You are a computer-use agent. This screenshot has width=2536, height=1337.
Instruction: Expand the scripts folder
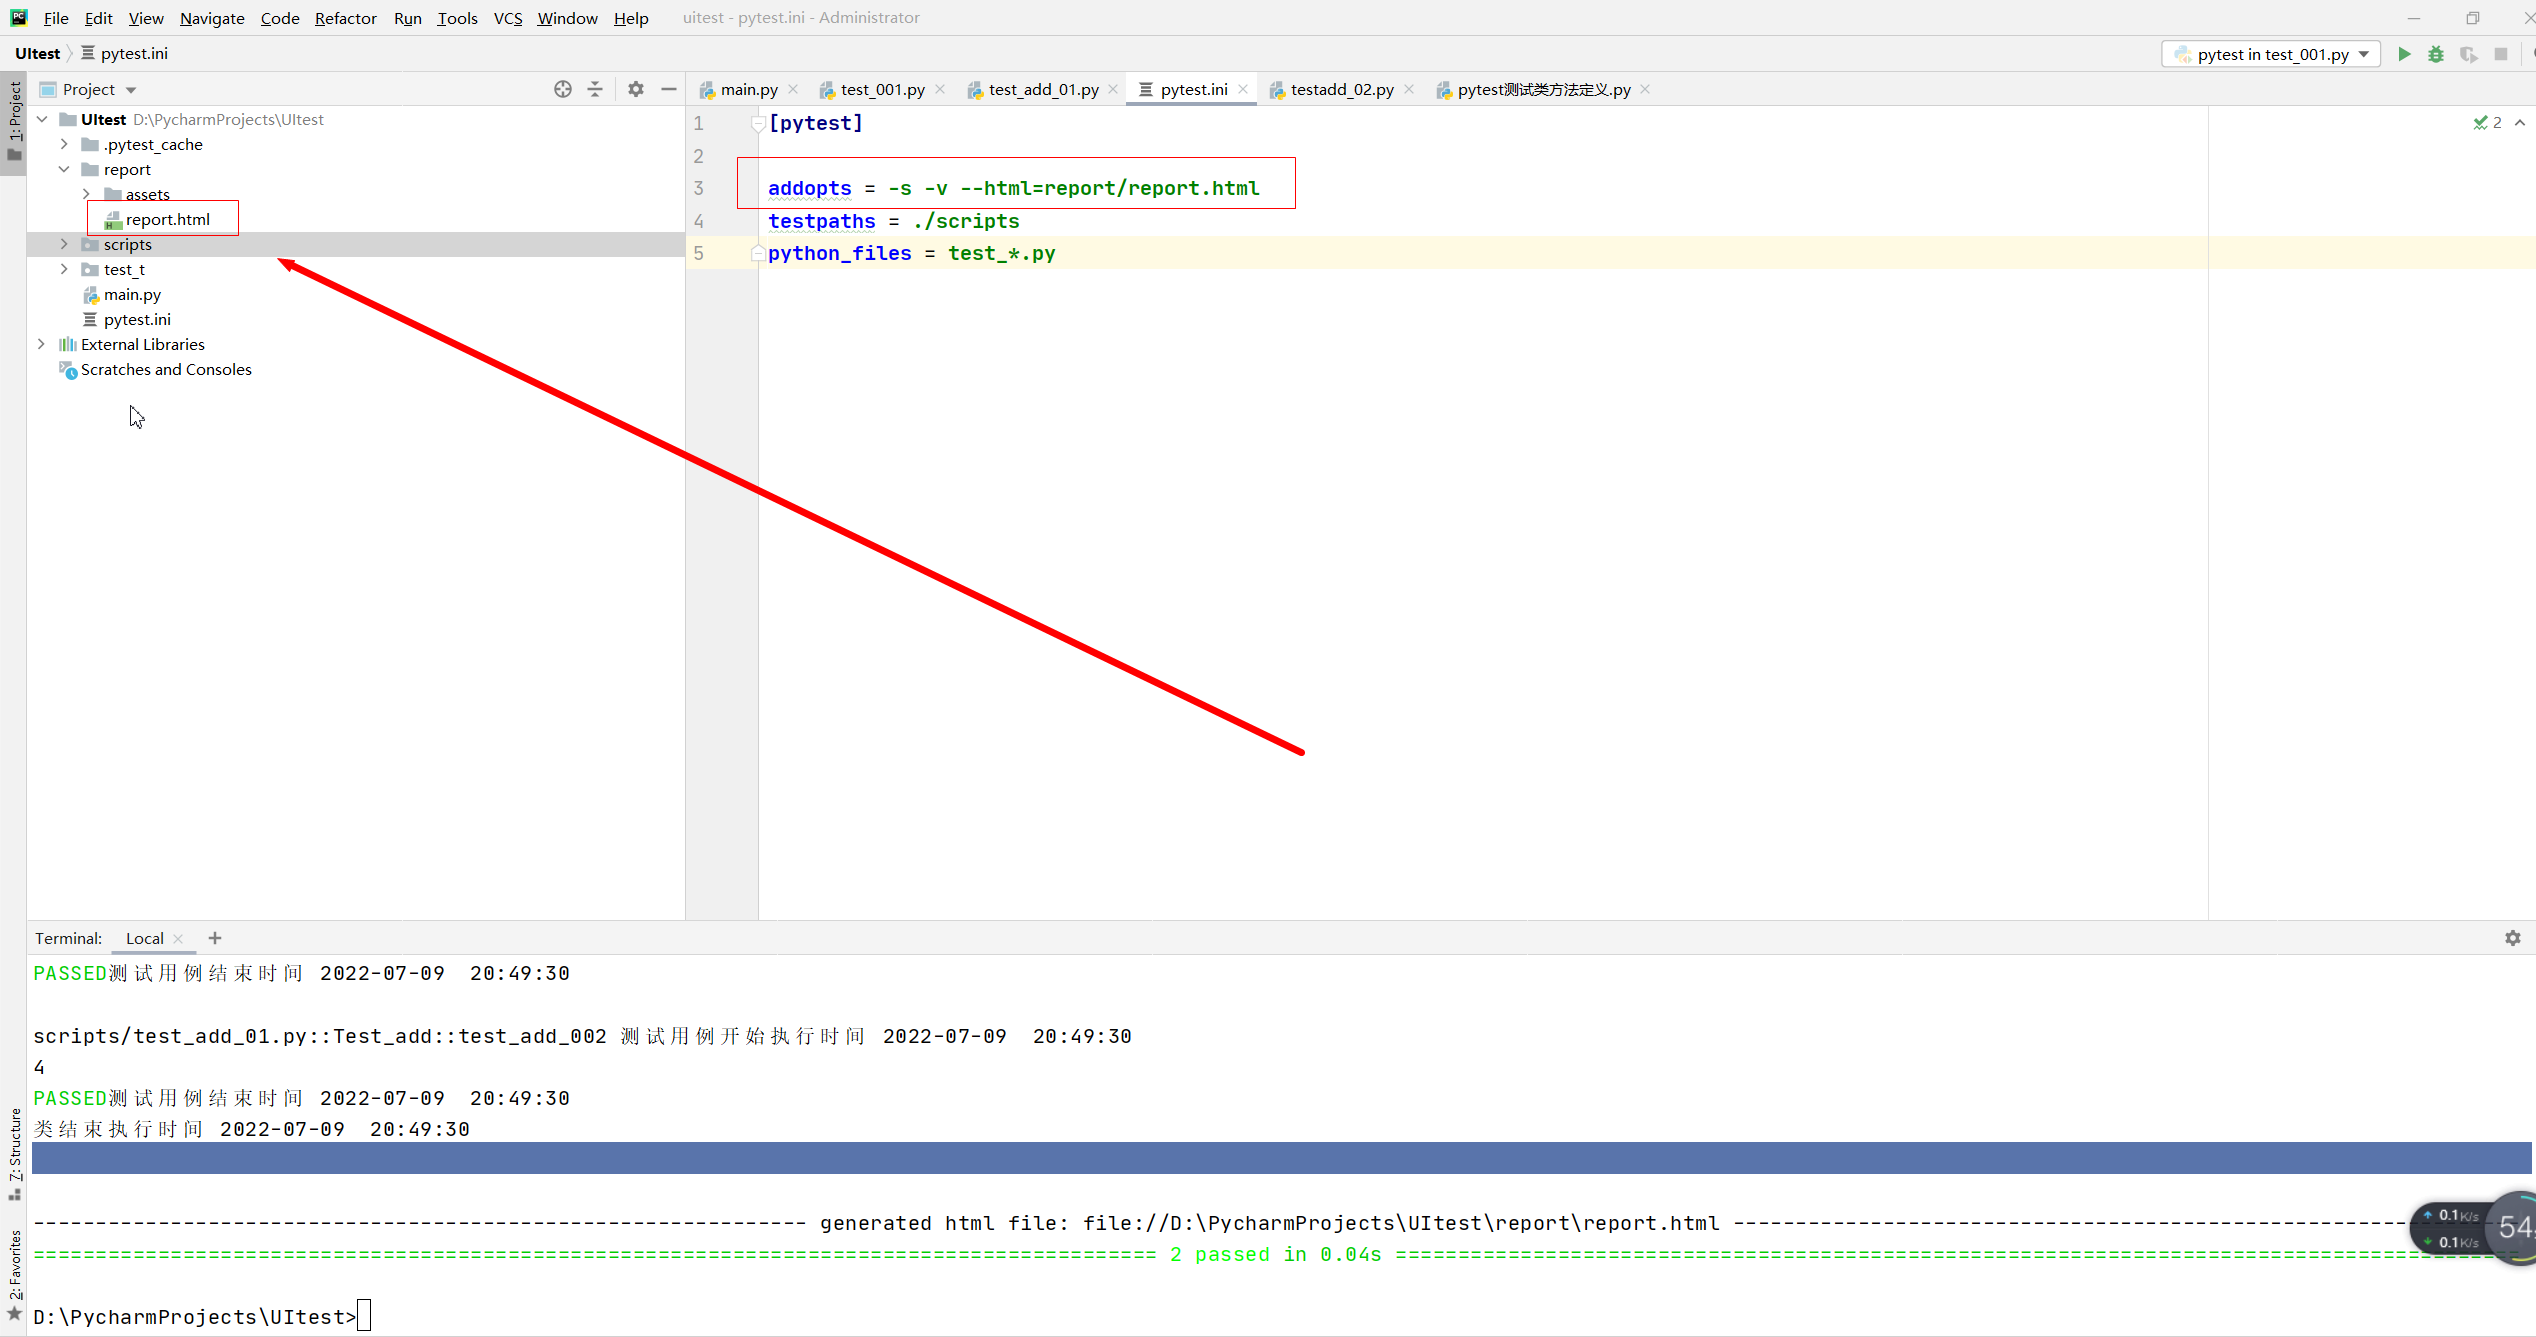[64, 244]
